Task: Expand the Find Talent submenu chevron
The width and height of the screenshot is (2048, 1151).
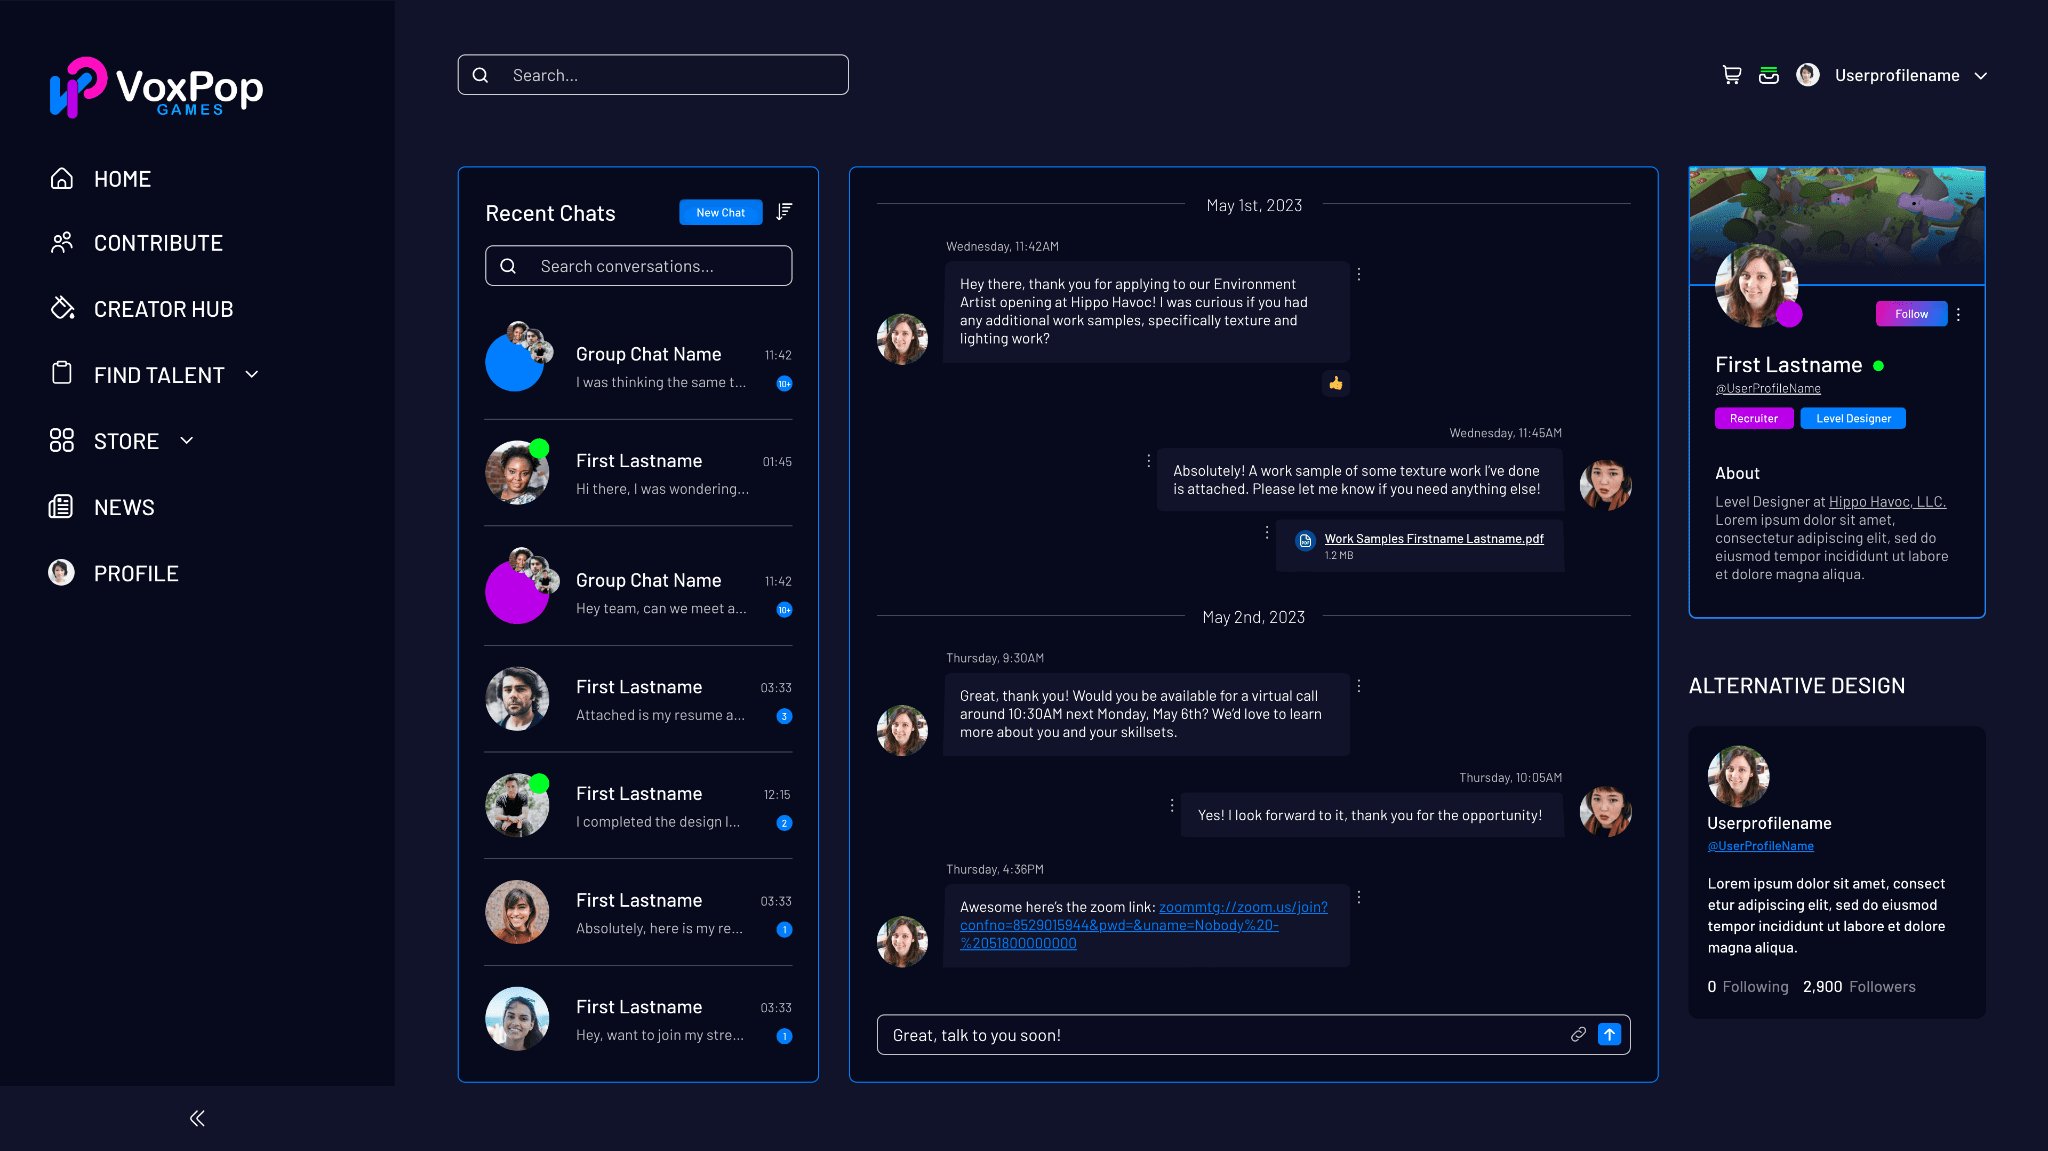Action: (x=252, y=374)
